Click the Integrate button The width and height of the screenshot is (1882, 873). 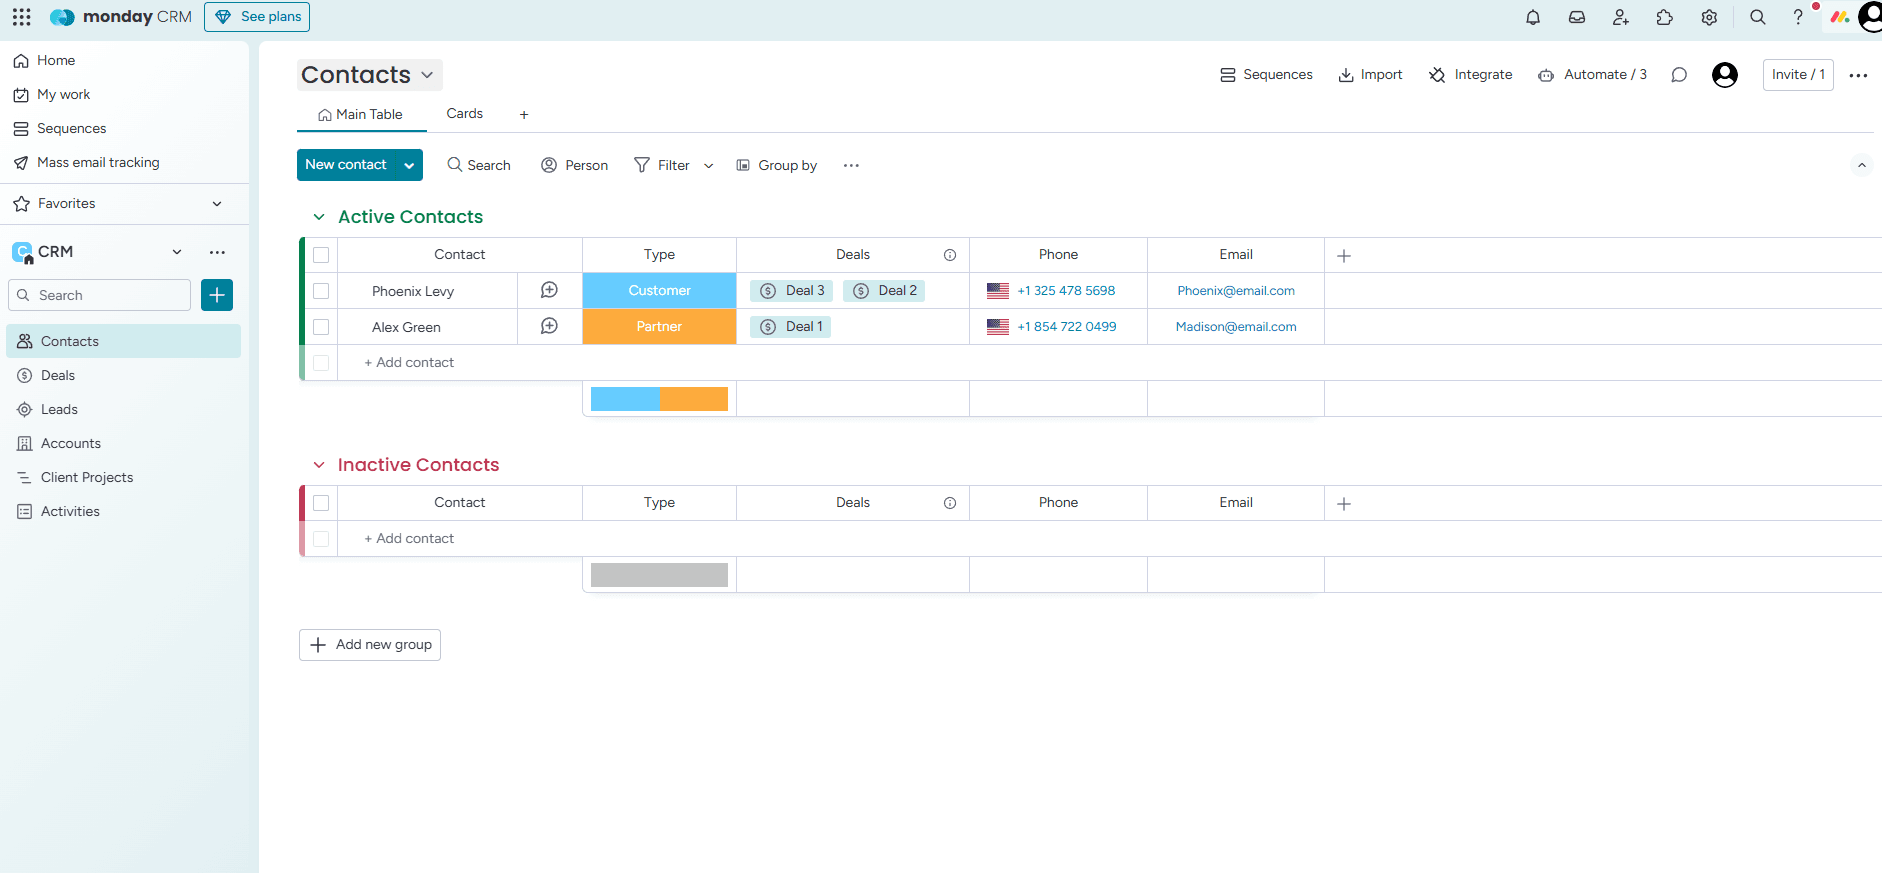pyautogui.click(x=1471, y=75)
